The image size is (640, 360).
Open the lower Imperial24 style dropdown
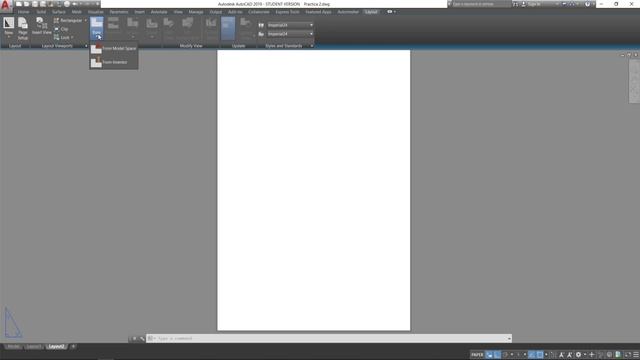290,34
